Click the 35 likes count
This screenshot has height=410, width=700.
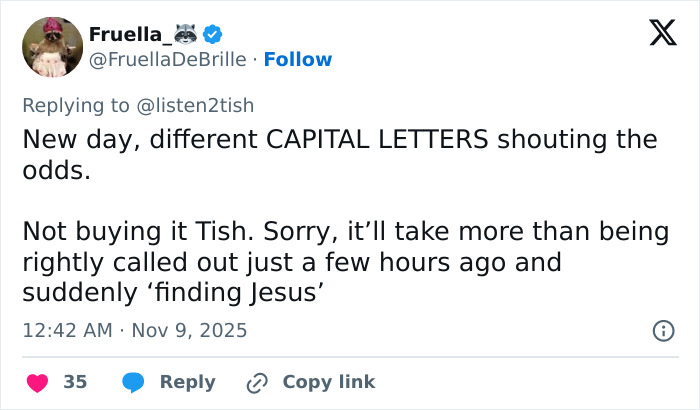pos(75,382)
